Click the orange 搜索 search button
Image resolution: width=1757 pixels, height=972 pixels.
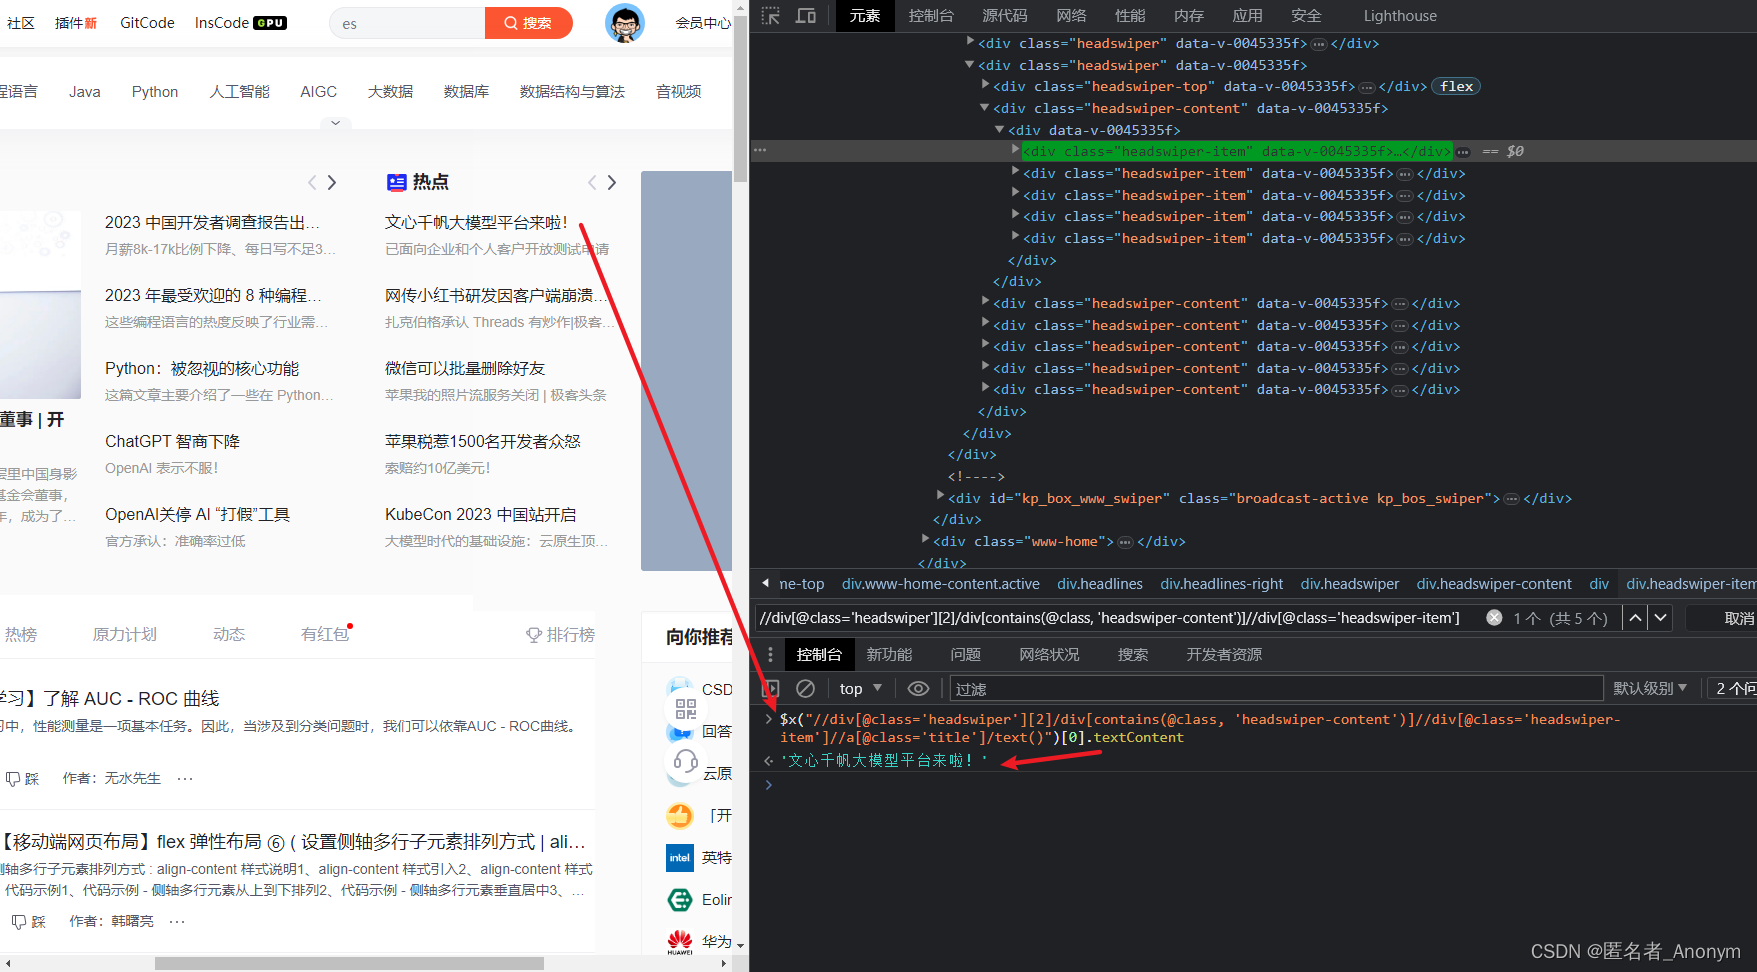pos(529,23)
